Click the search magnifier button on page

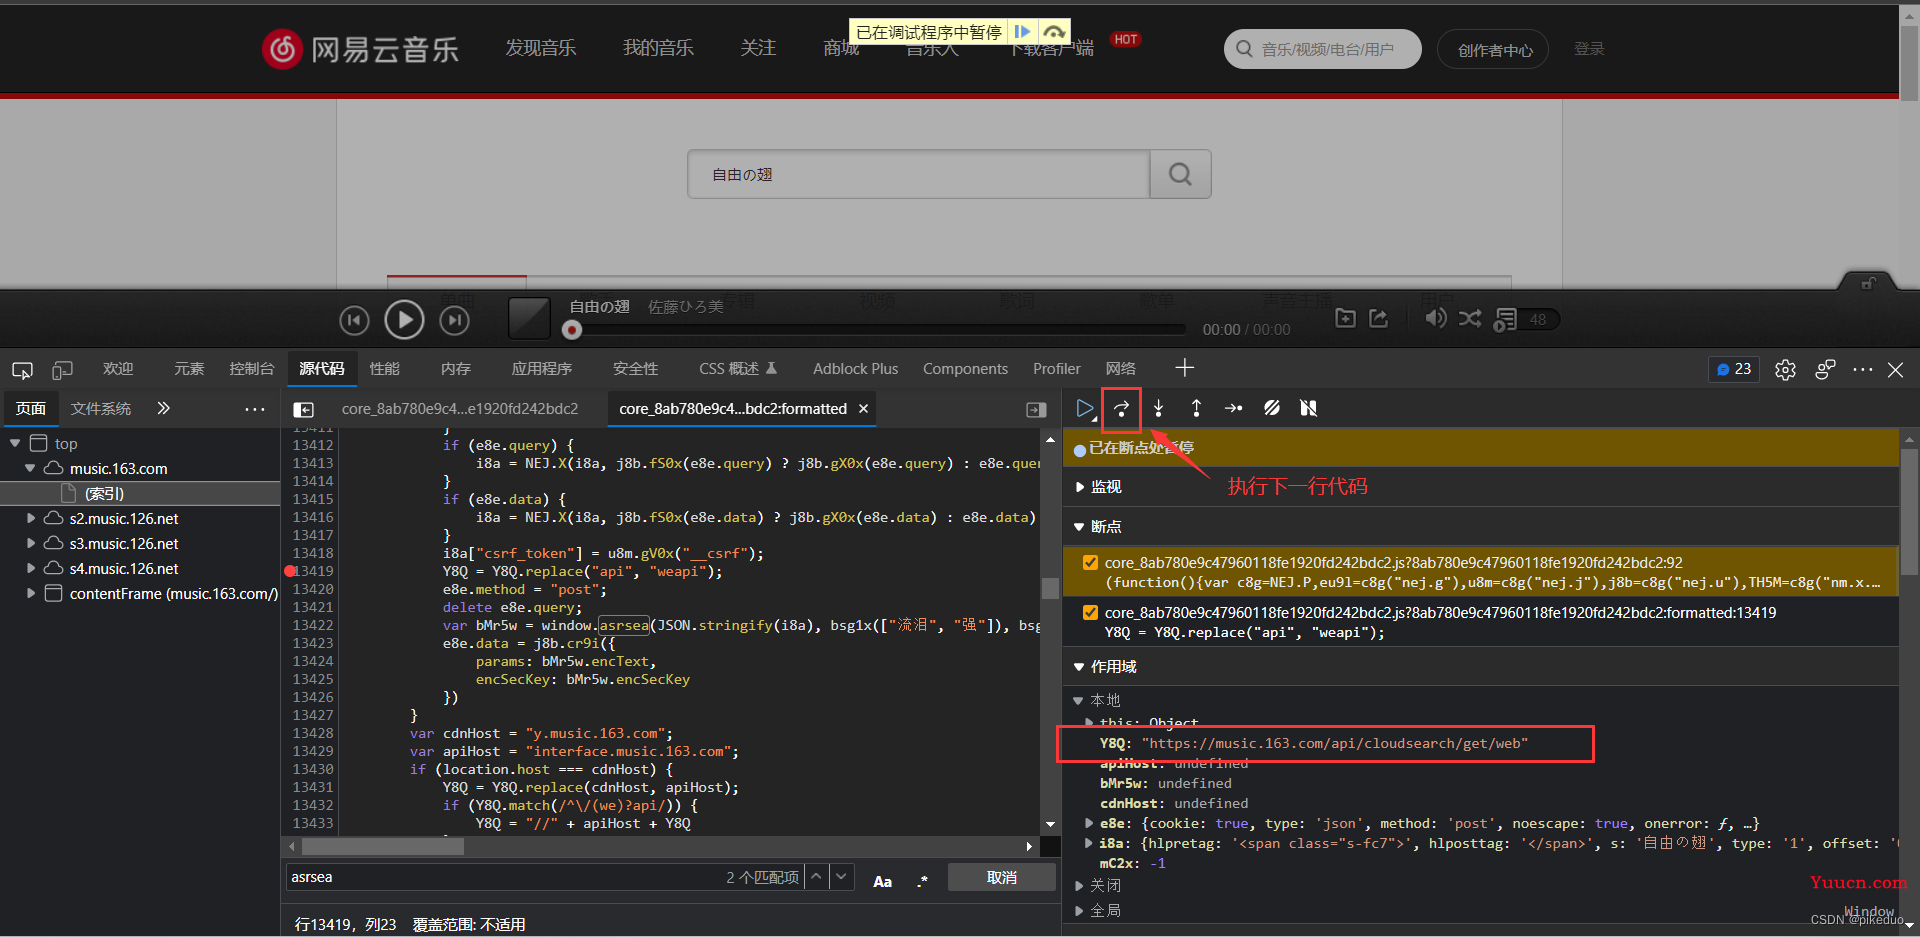pos(1180,174)
